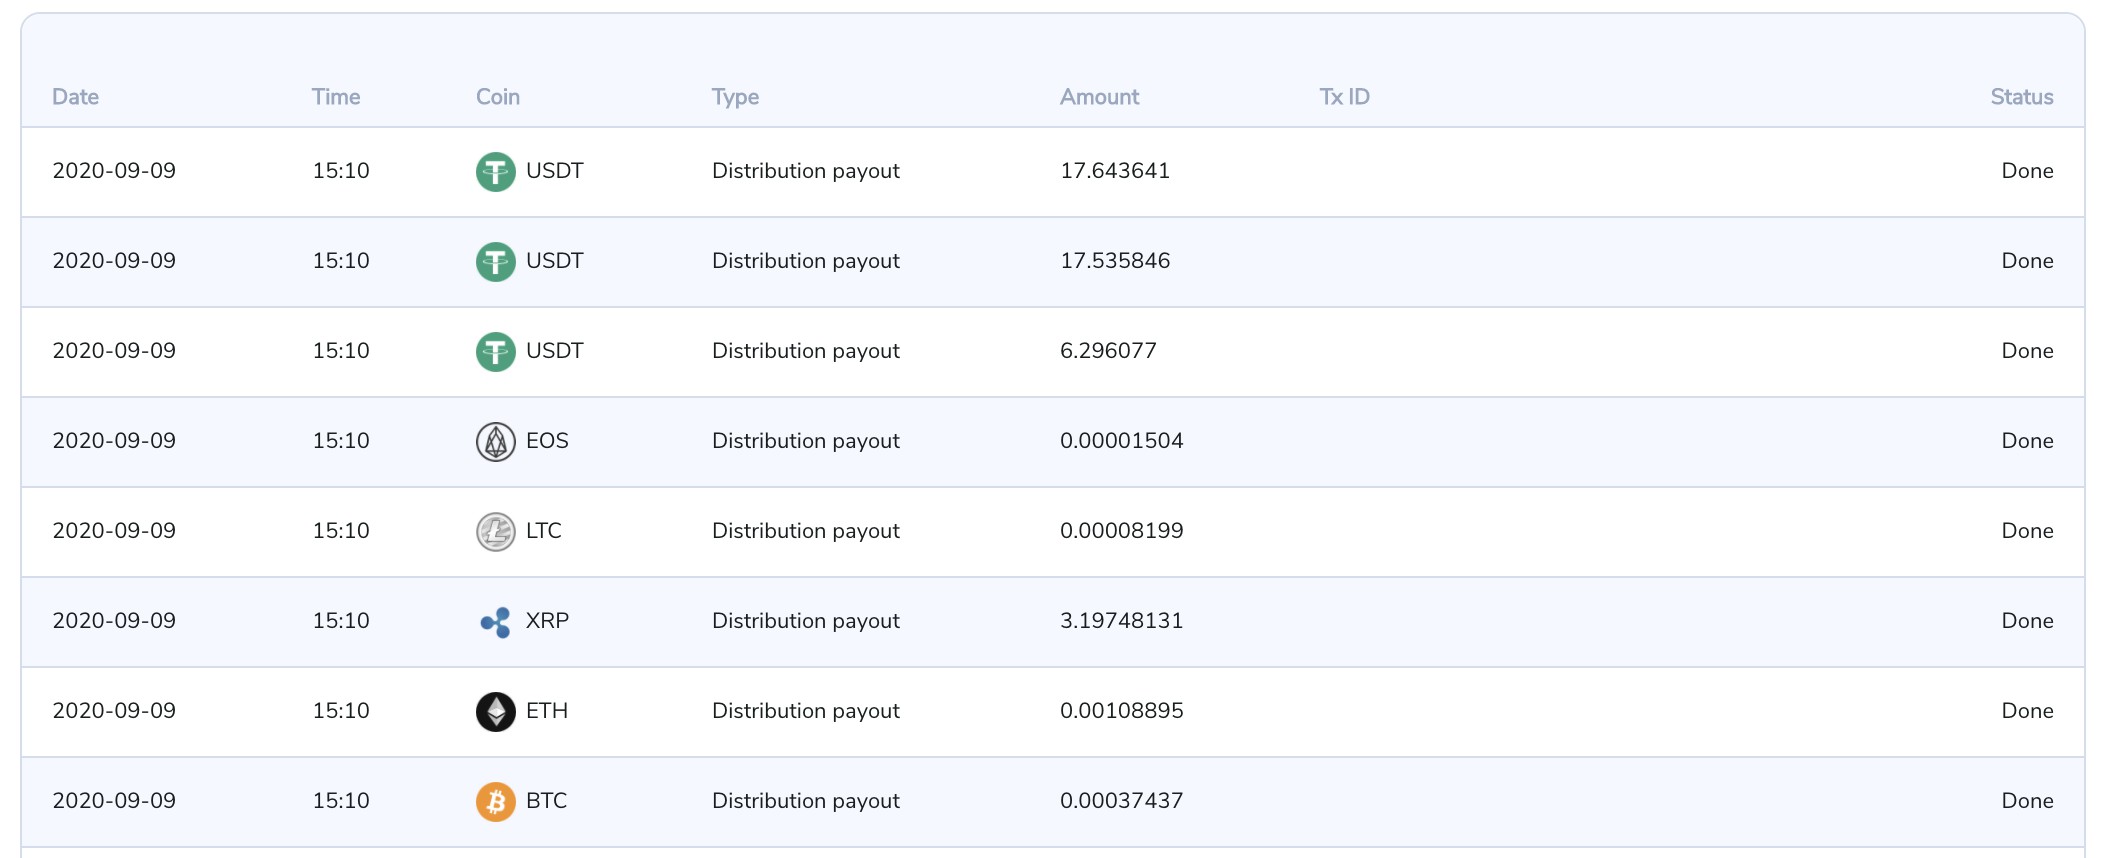This screenshot has width=2102, height=858.
Task: Click the Time column header
Action: (335, 97)
